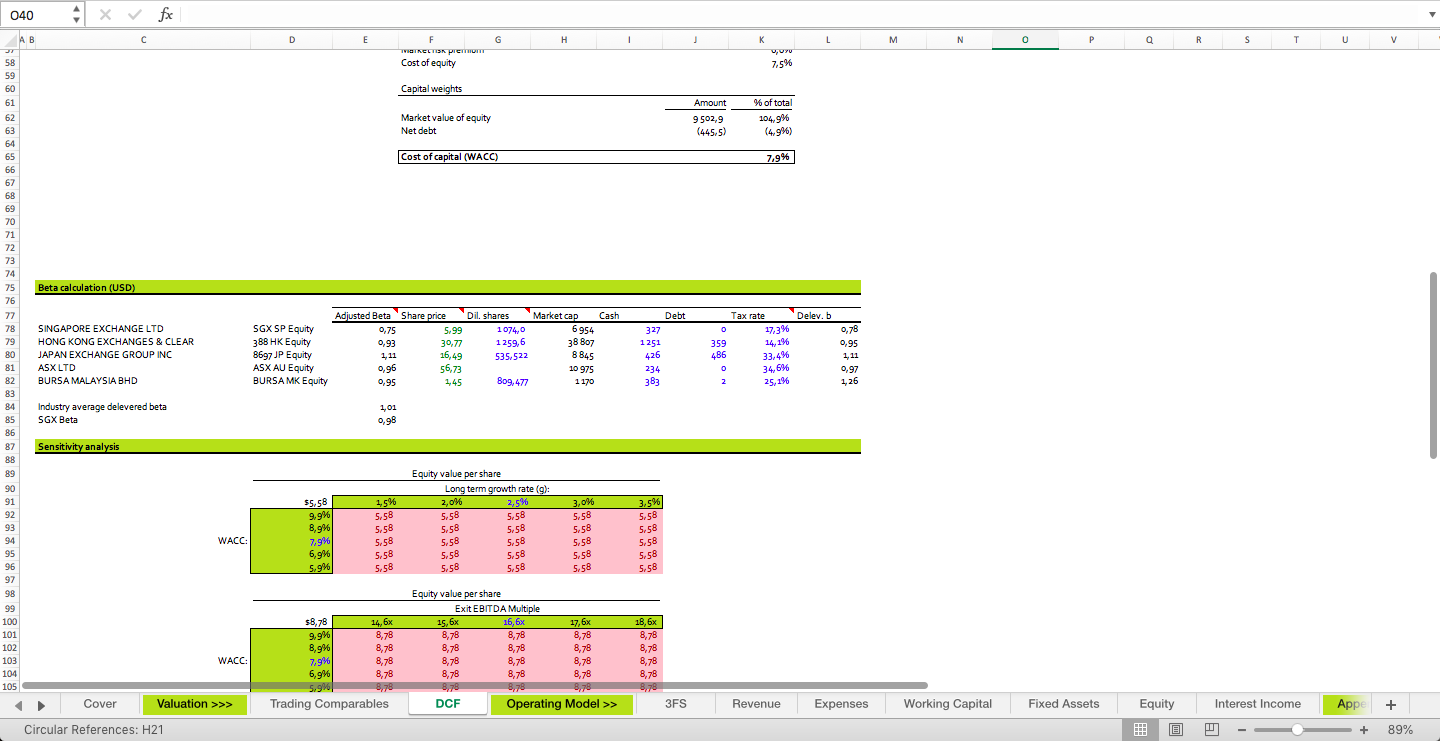Click JAPAN EXCHANGE GROUP INC cell
Screen dimensions: 1440x741
(x=105, y=354)
